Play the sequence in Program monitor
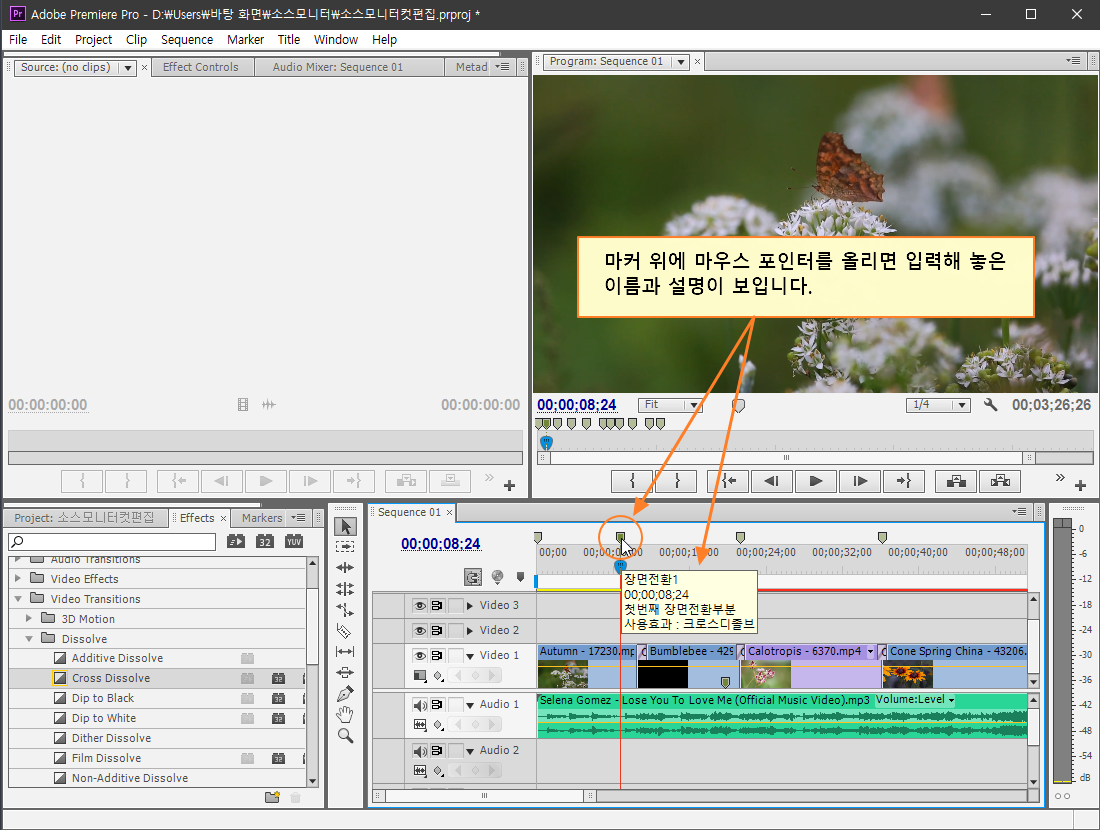 pyautogui.click(x=815, y=481)
